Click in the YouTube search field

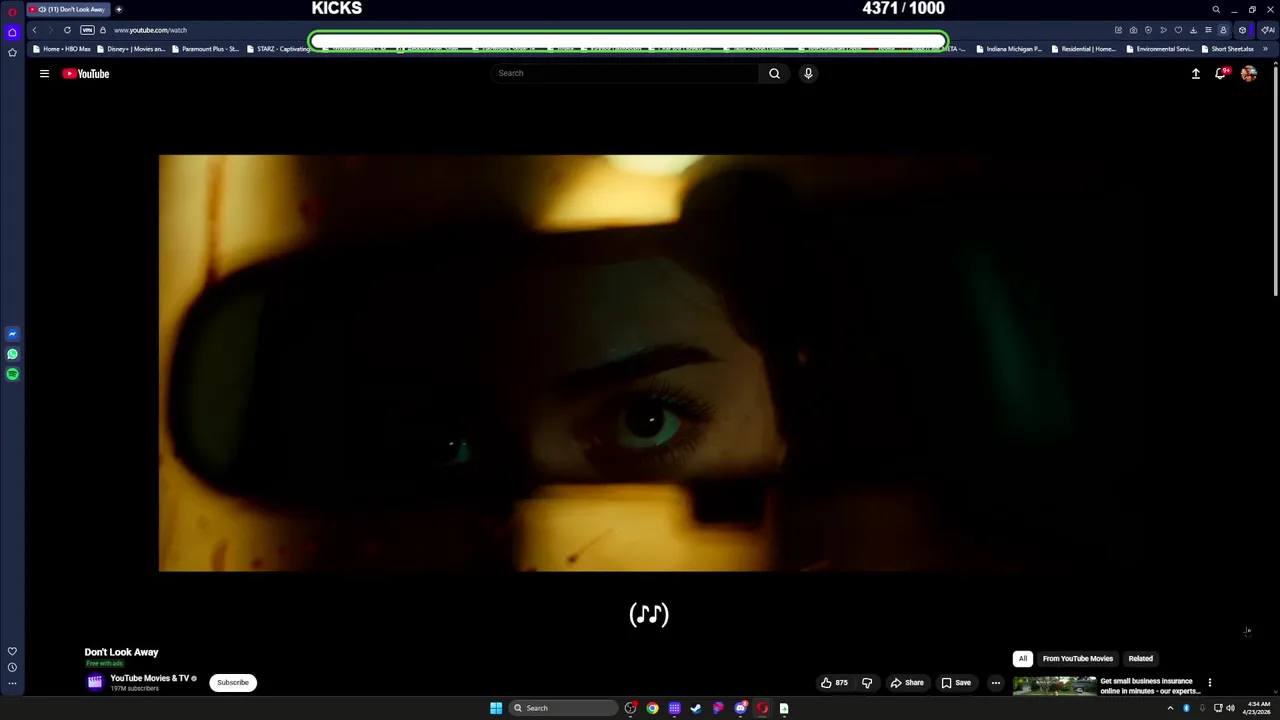pyautogui.click(x=625, y=73)
